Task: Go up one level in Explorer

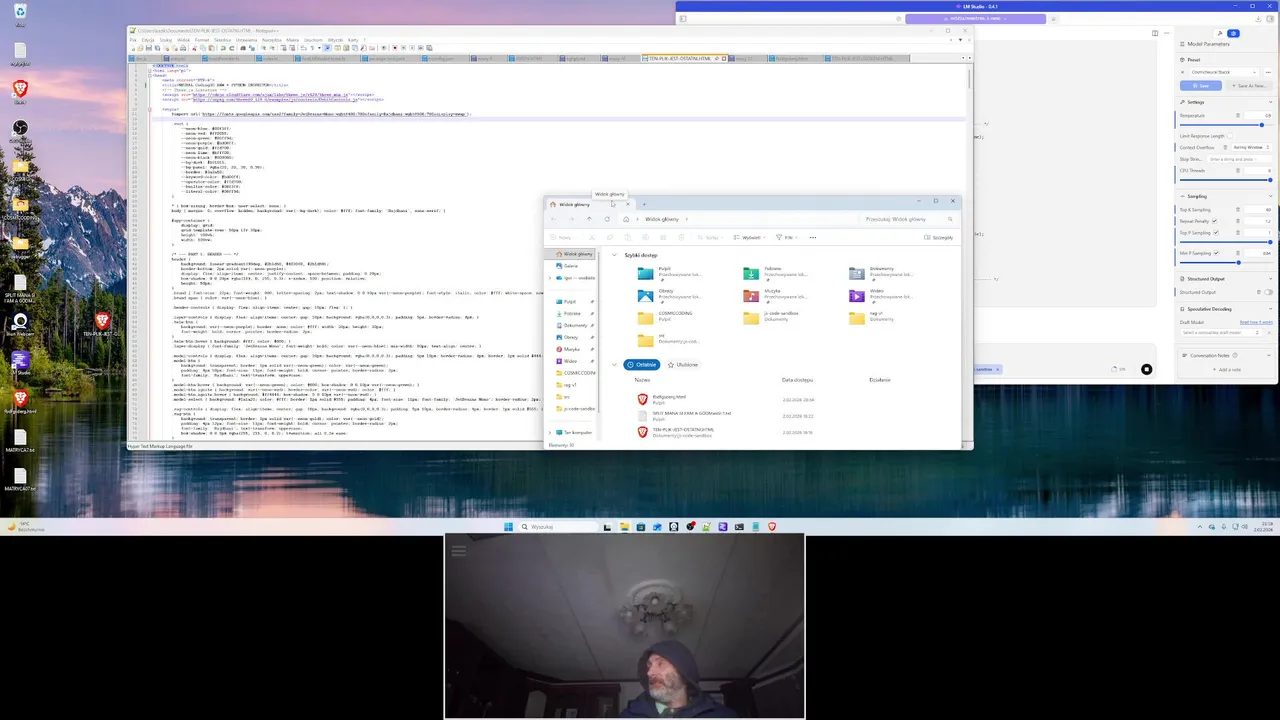Action: click(x=589, y=219)
